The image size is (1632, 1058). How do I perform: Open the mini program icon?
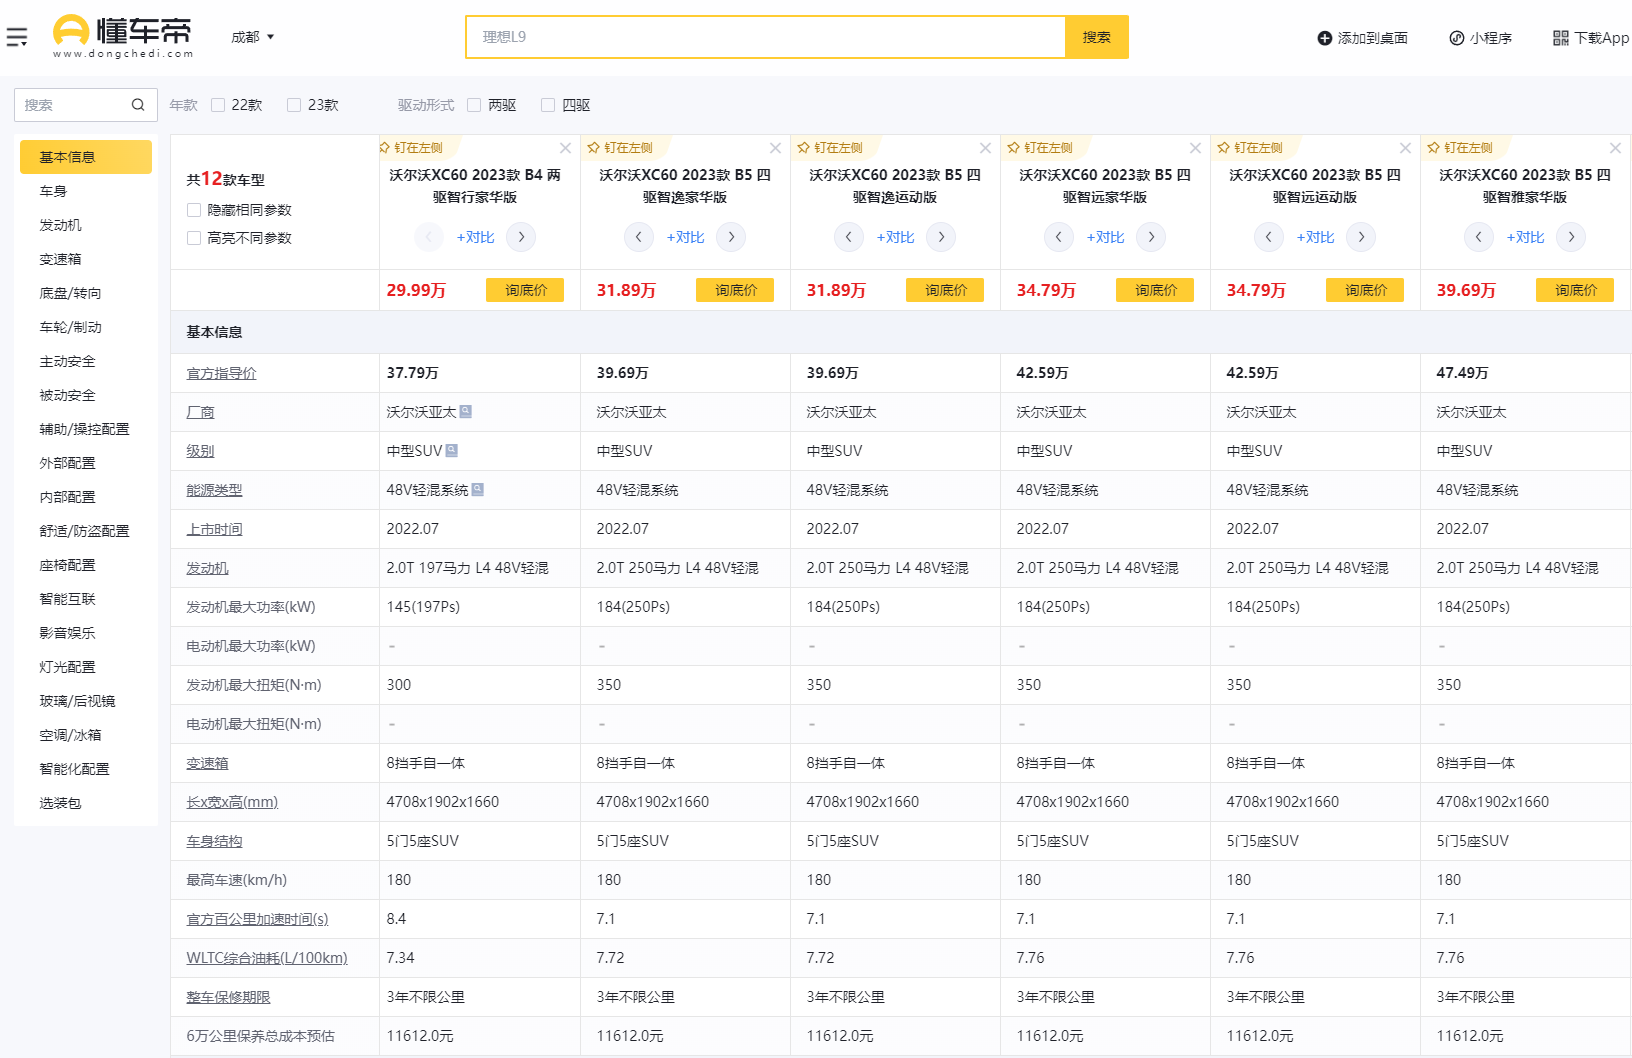pos(1457,38)
